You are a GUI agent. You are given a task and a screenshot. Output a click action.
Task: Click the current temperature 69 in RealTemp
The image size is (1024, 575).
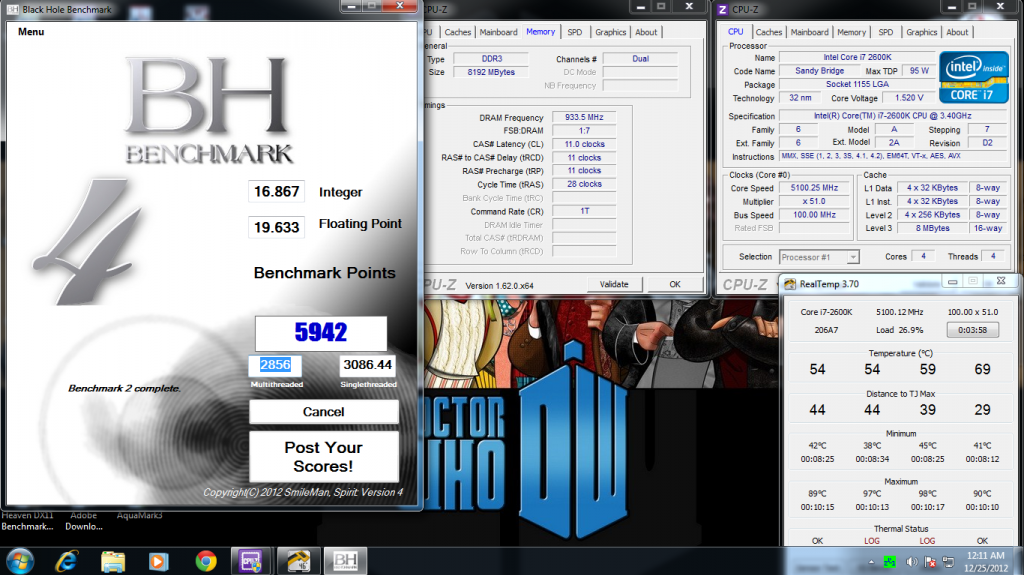[x=982, y=369]
